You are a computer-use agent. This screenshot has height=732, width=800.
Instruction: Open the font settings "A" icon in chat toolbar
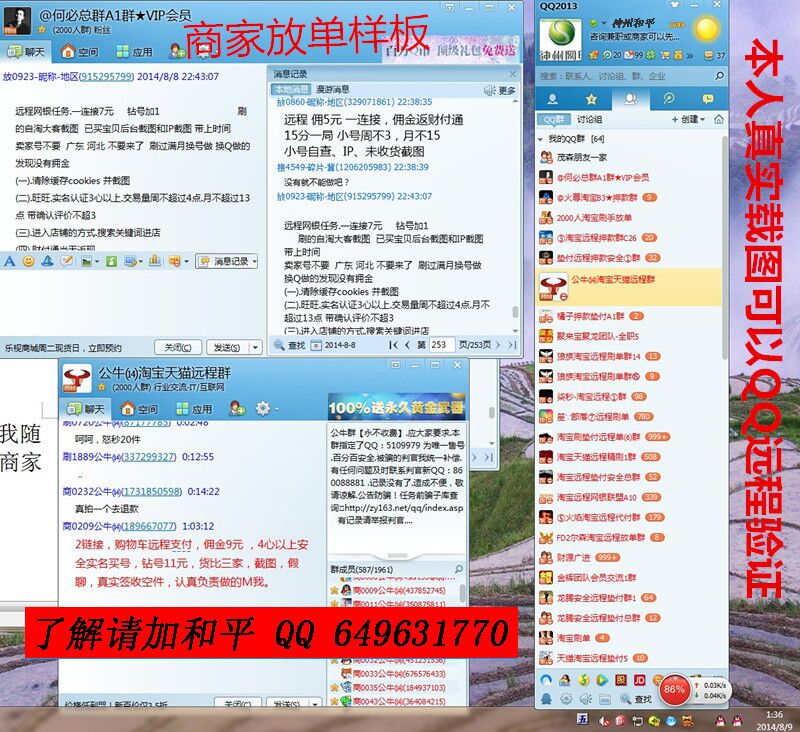pos(9,262)
